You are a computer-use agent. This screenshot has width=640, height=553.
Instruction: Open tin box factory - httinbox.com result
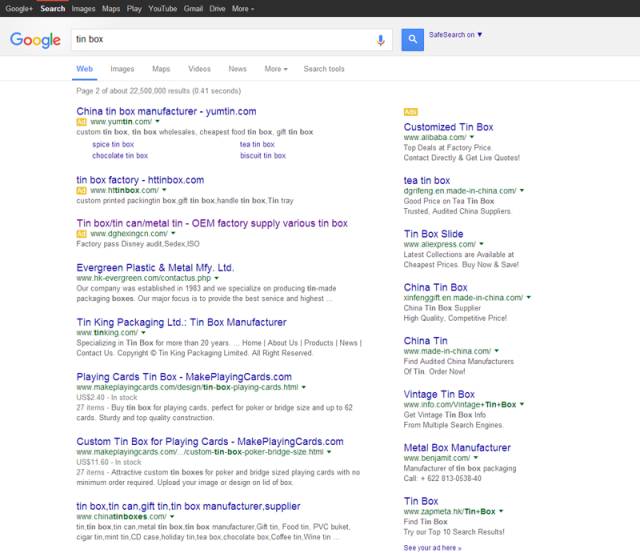point(140,180)
